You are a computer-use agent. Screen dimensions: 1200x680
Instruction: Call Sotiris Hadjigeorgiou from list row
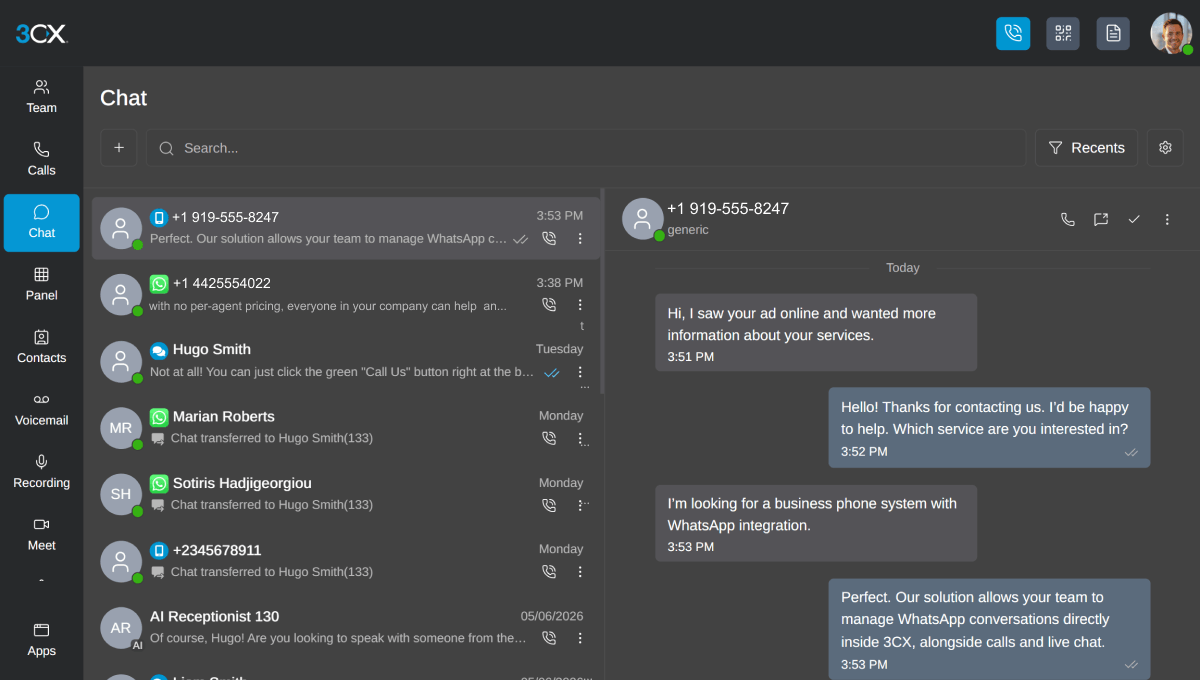pyautogui.click(x=549, y=505)
